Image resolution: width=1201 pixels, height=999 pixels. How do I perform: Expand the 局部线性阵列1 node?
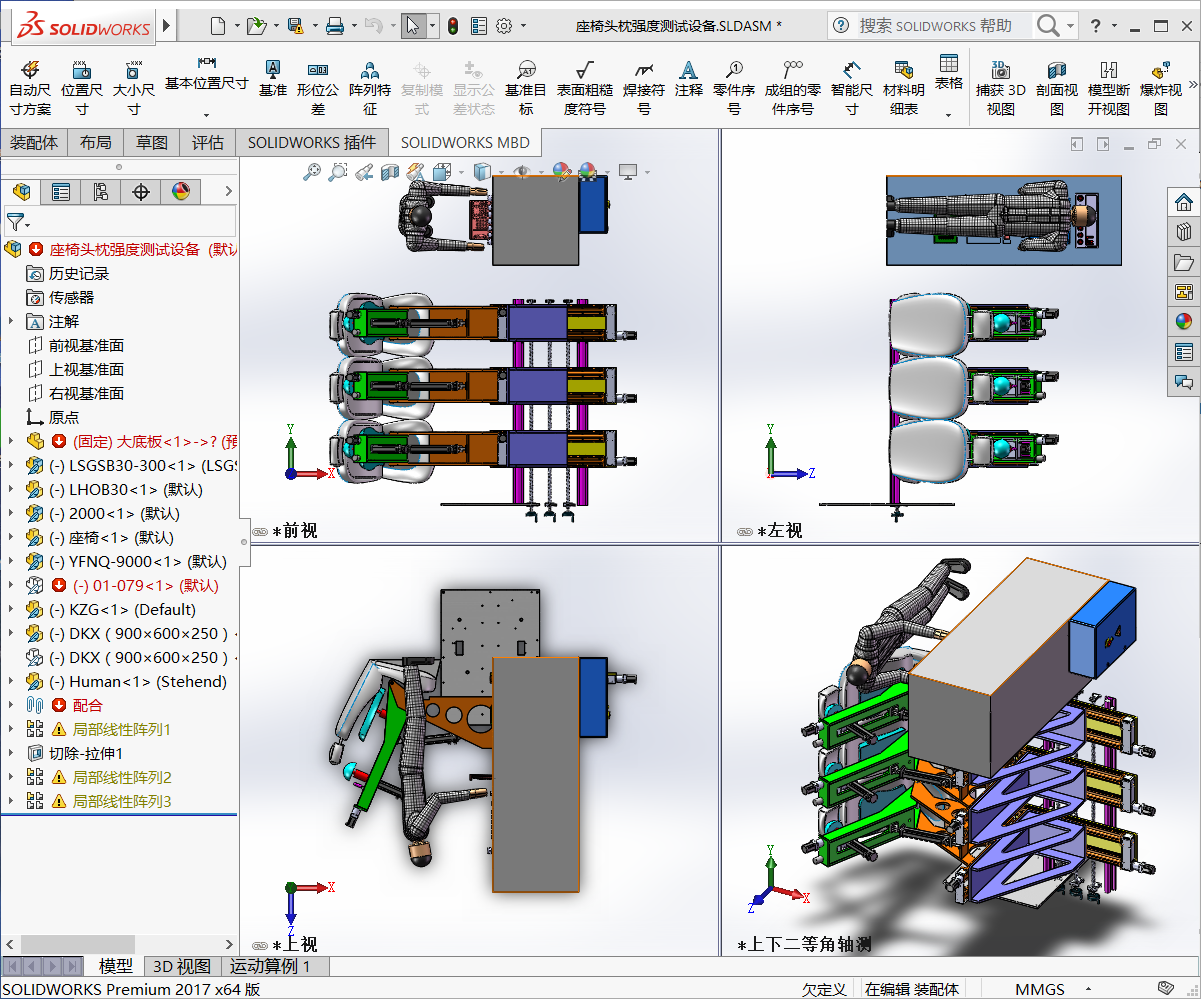(x=11, y=729)
